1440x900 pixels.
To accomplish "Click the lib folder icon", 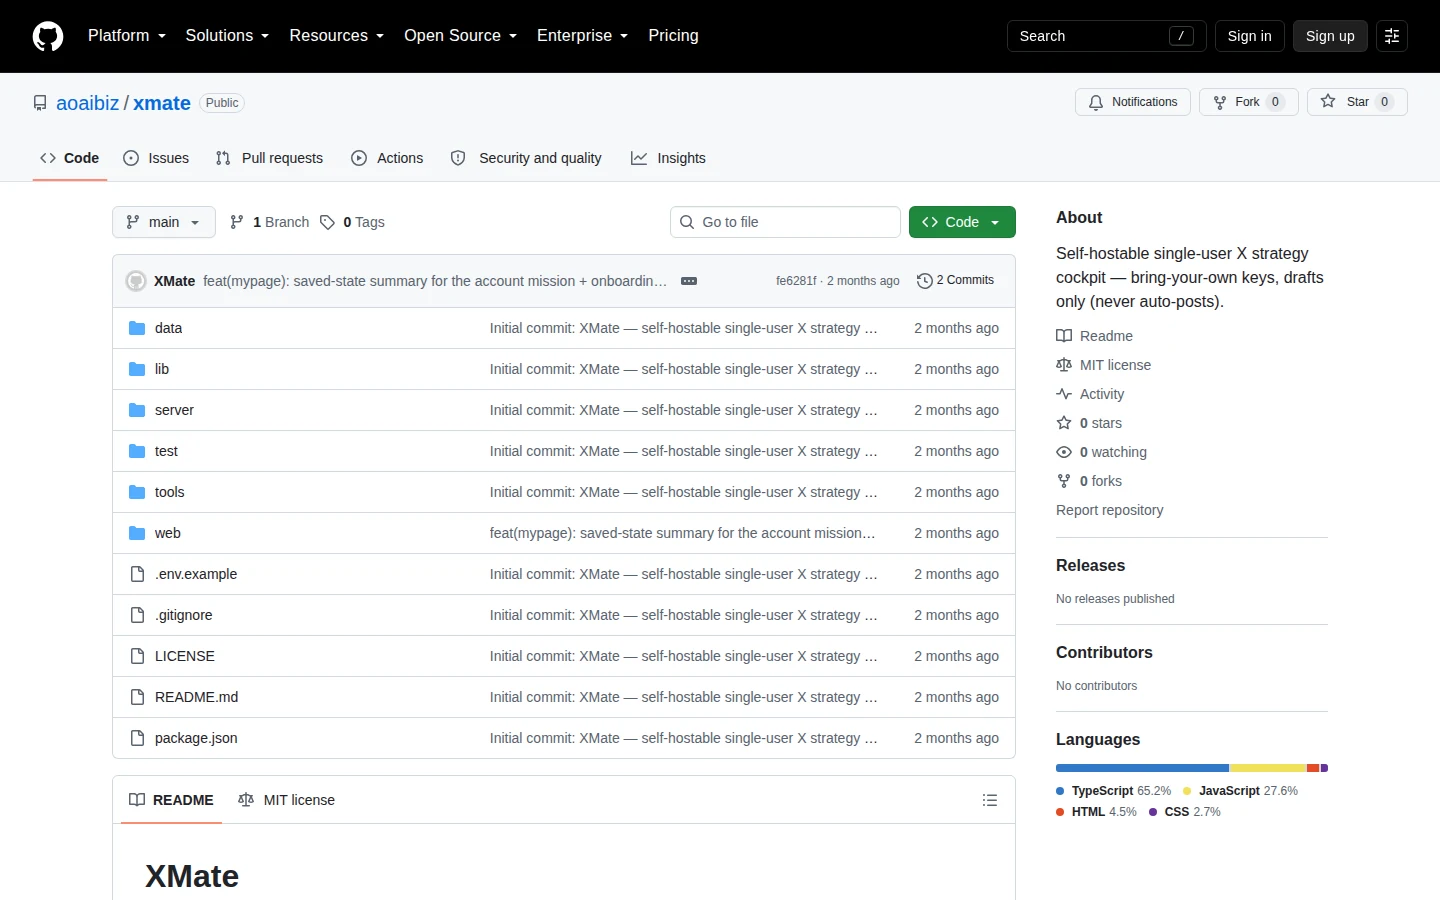I will tap(137, 369).
